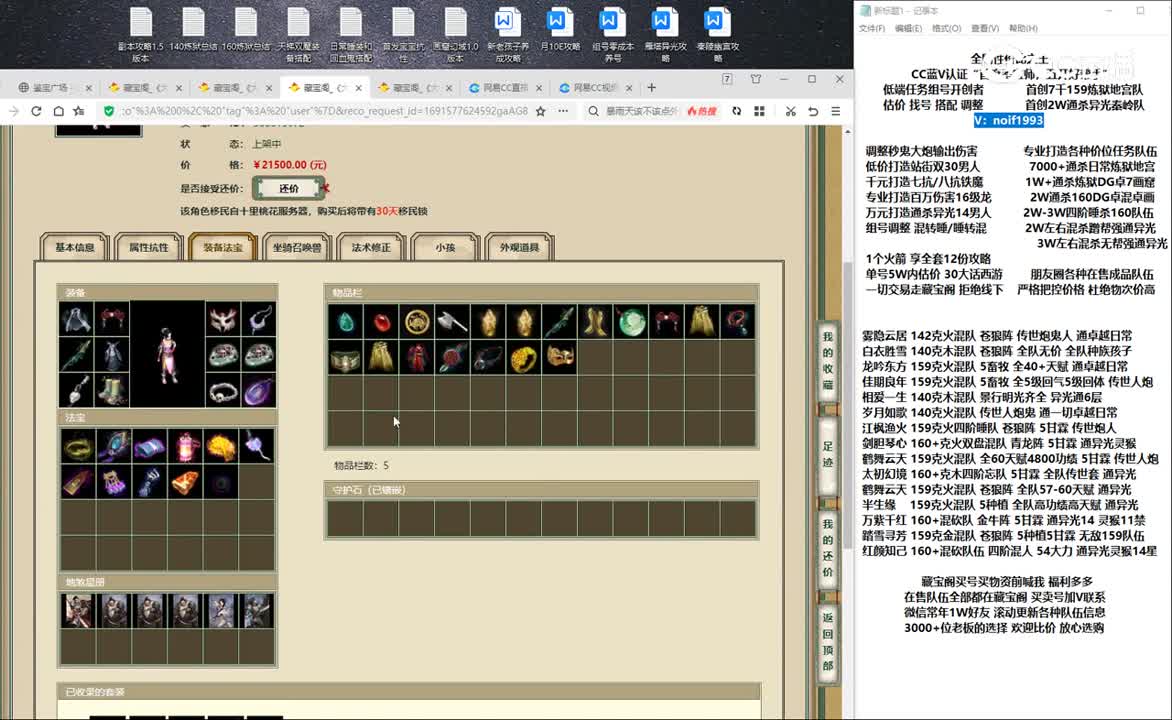
Task: Select the gold medallion inventory item
Action: tap(417, 321)
